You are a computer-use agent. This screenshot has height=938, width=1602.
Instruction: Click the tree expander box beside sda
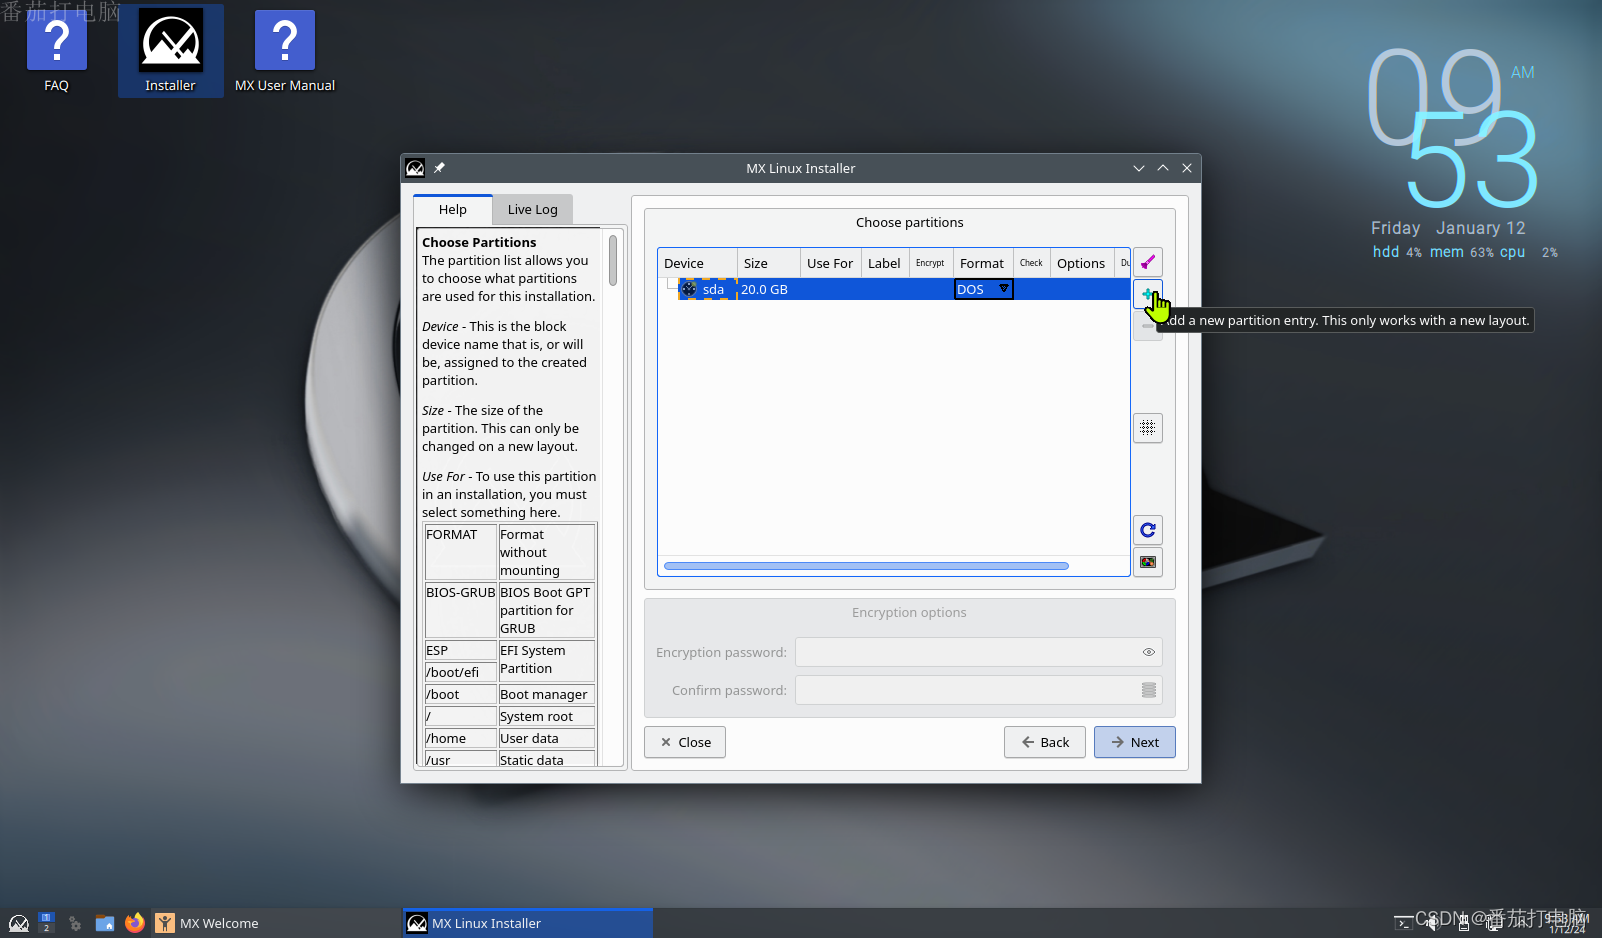tap(672, 283)
